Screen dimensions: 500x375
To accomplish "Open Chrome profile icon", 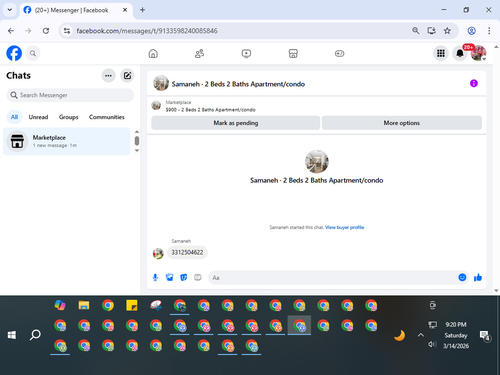I will [x=471, y=31].
